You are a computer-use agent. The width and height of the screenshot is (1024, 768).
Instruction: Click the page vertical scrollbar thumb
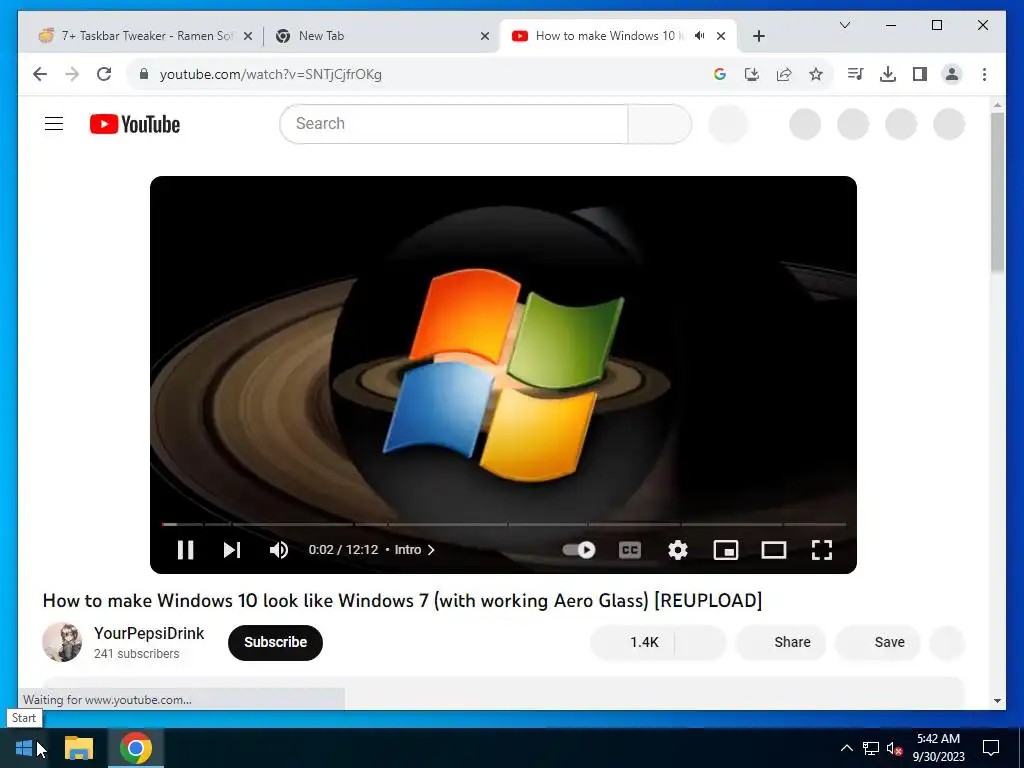pyautogui.click(x=997, y=192)
